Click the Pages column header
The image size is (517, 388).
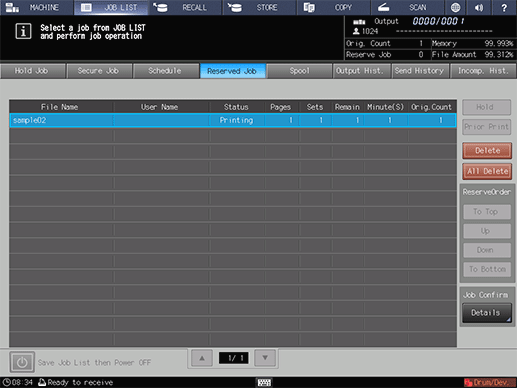[281, 107]
